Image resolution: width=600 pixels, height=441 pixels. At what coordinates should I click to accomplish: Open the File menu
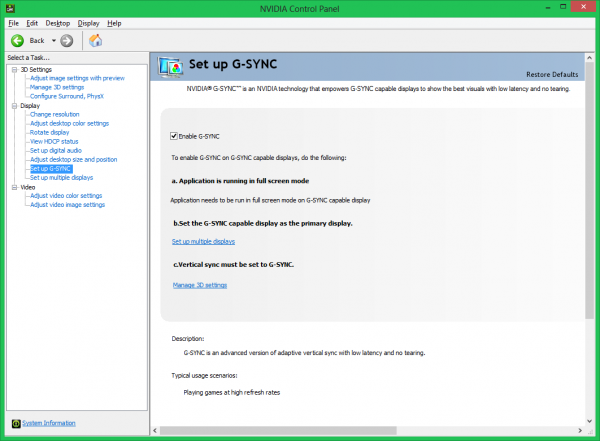pyautogui.click(x=13, y=23)
